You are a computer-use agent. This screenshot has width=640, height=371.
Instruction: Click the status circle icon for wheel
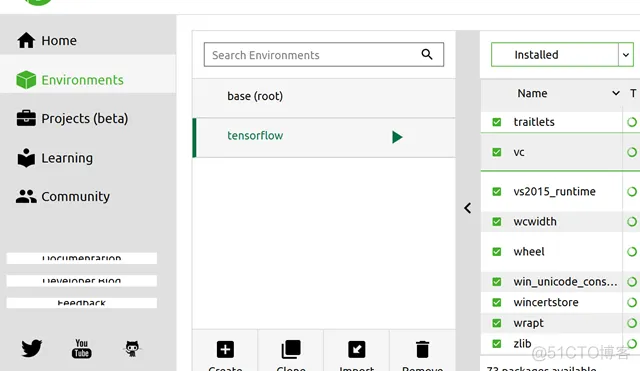click(632, 252)
